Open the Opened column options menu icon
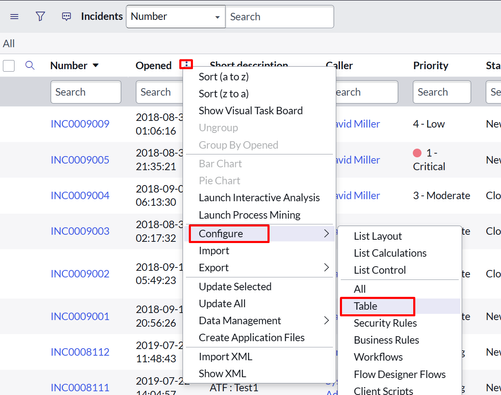Image resolution: width=501 pixels, height=395 pixels. pos(186,64)
